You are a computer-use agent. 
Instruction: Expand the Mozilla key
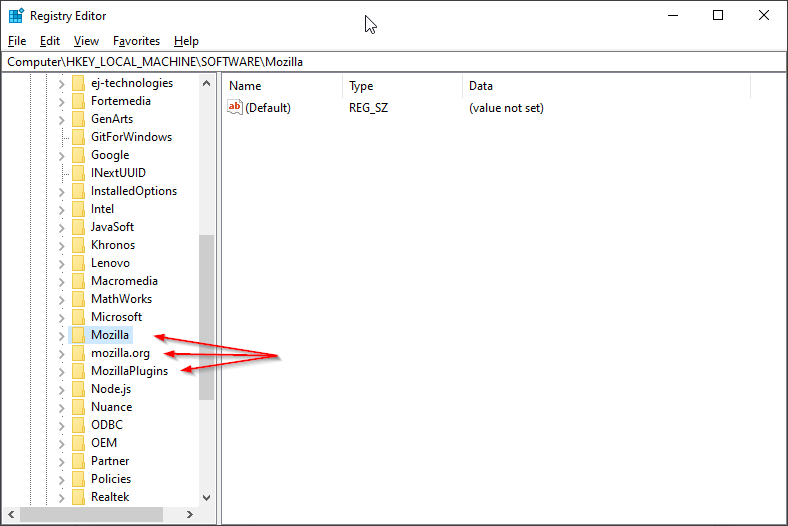tap(61, 336)
